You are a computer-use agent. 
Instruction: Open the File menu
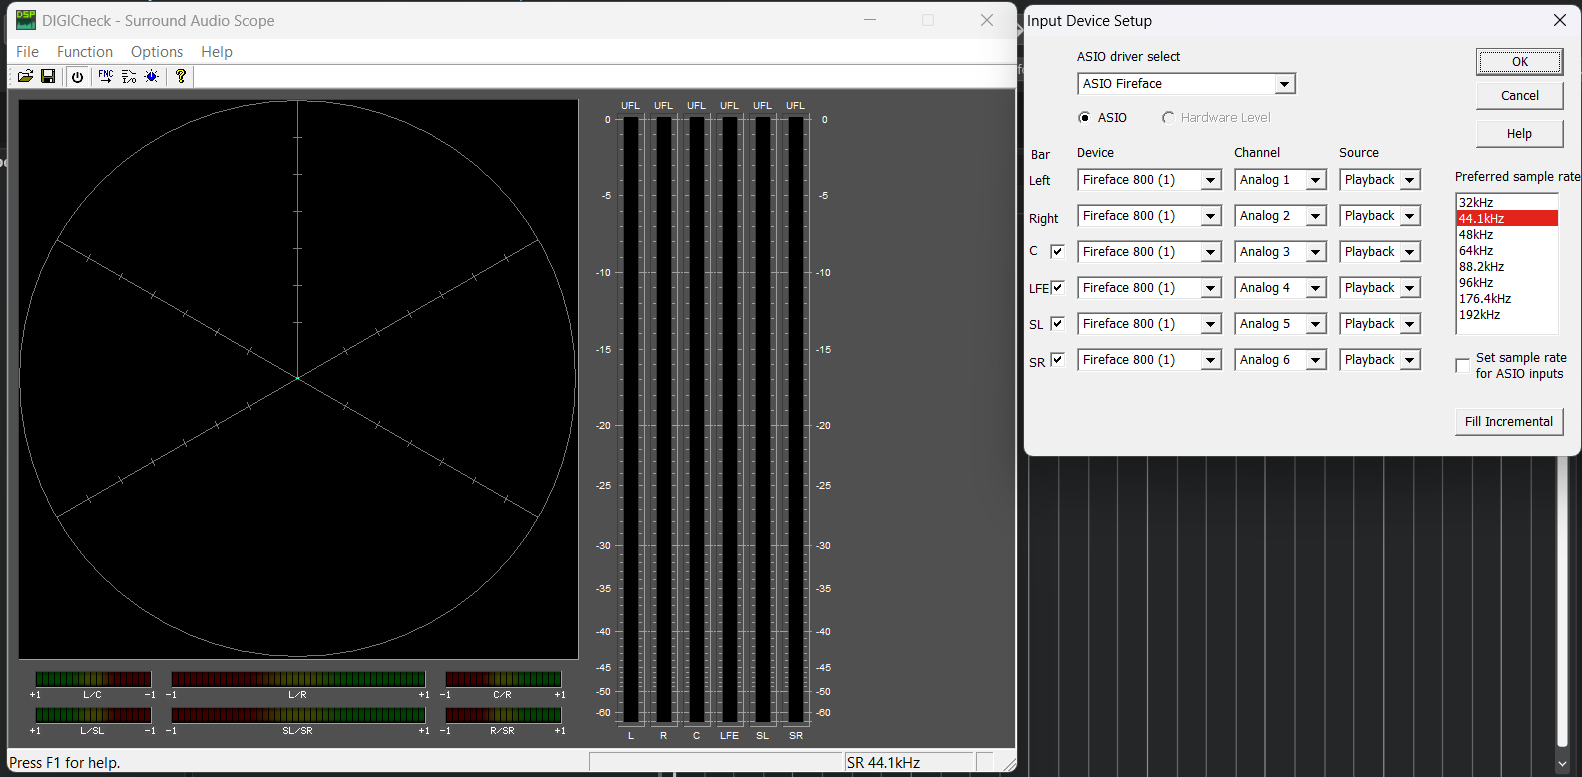click(27, 52)
